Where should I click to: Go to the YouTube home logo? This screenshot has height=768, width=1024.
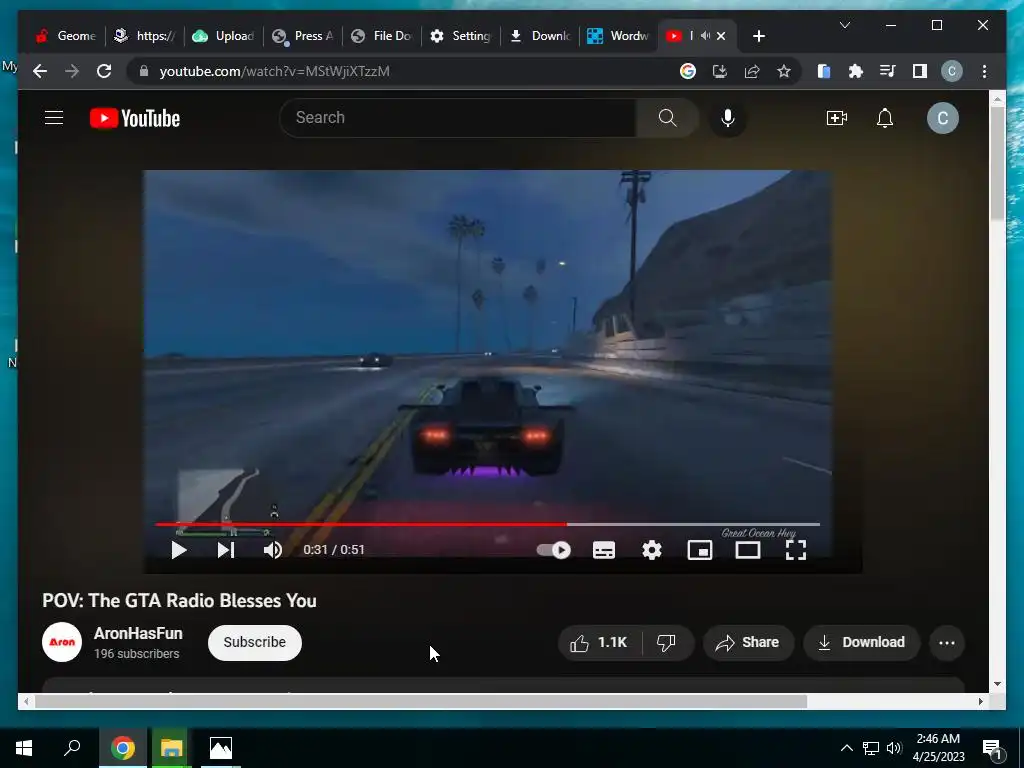(x=135, y=118)
